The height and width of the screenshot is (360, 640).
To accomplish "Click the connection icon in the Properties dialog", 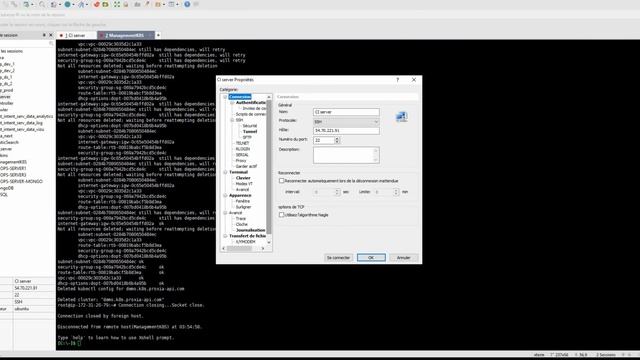I will coord(401,117).
